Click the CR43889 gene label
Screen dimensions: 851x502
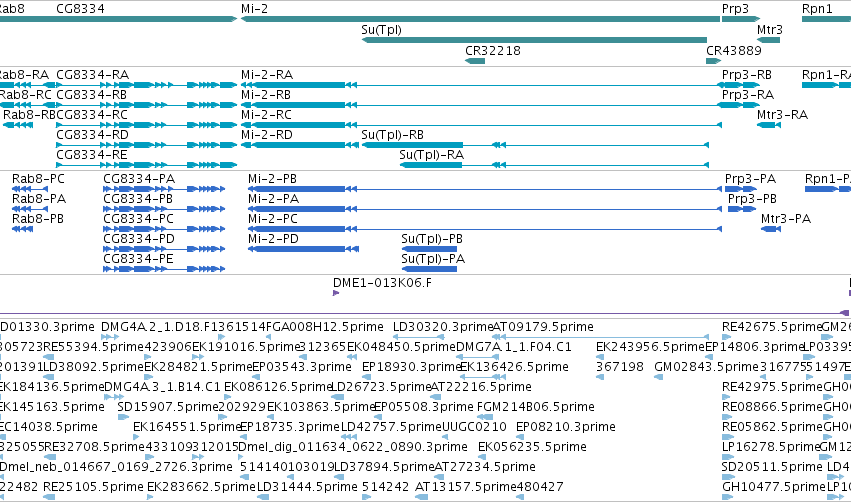pos(734,50)
